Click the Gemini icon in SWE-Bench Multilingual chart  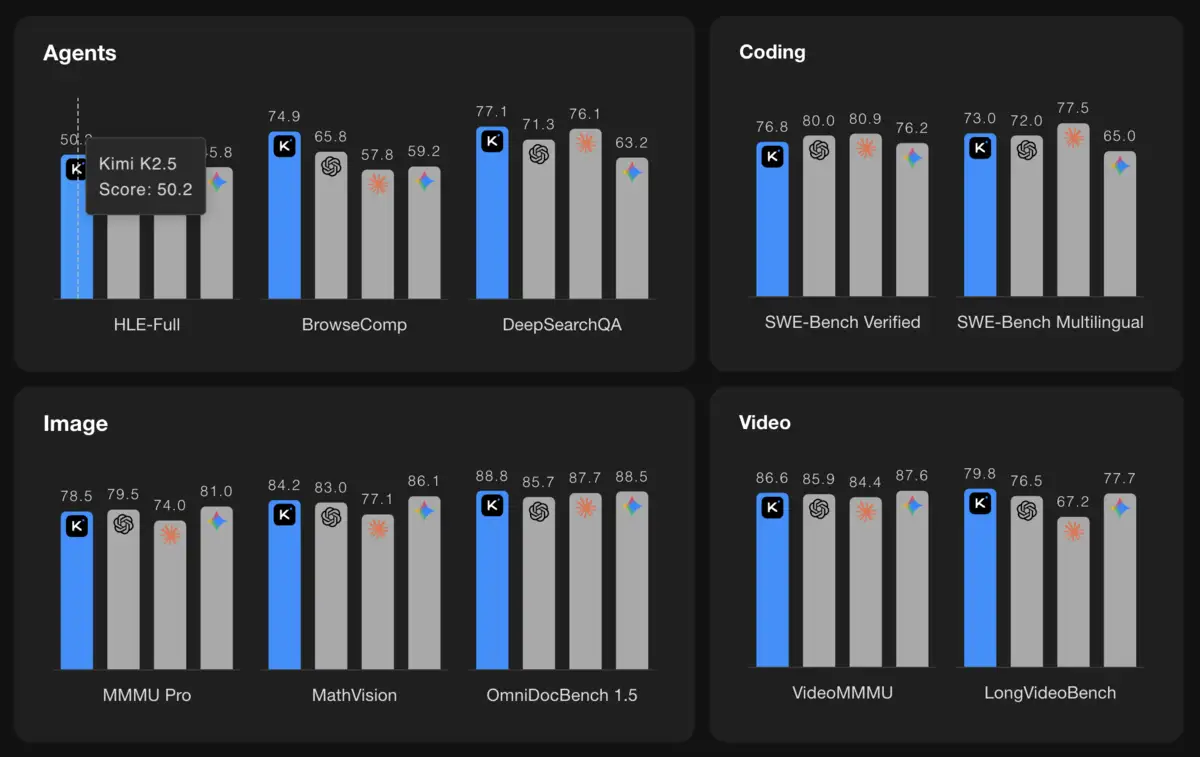(x=1121, y=165)
